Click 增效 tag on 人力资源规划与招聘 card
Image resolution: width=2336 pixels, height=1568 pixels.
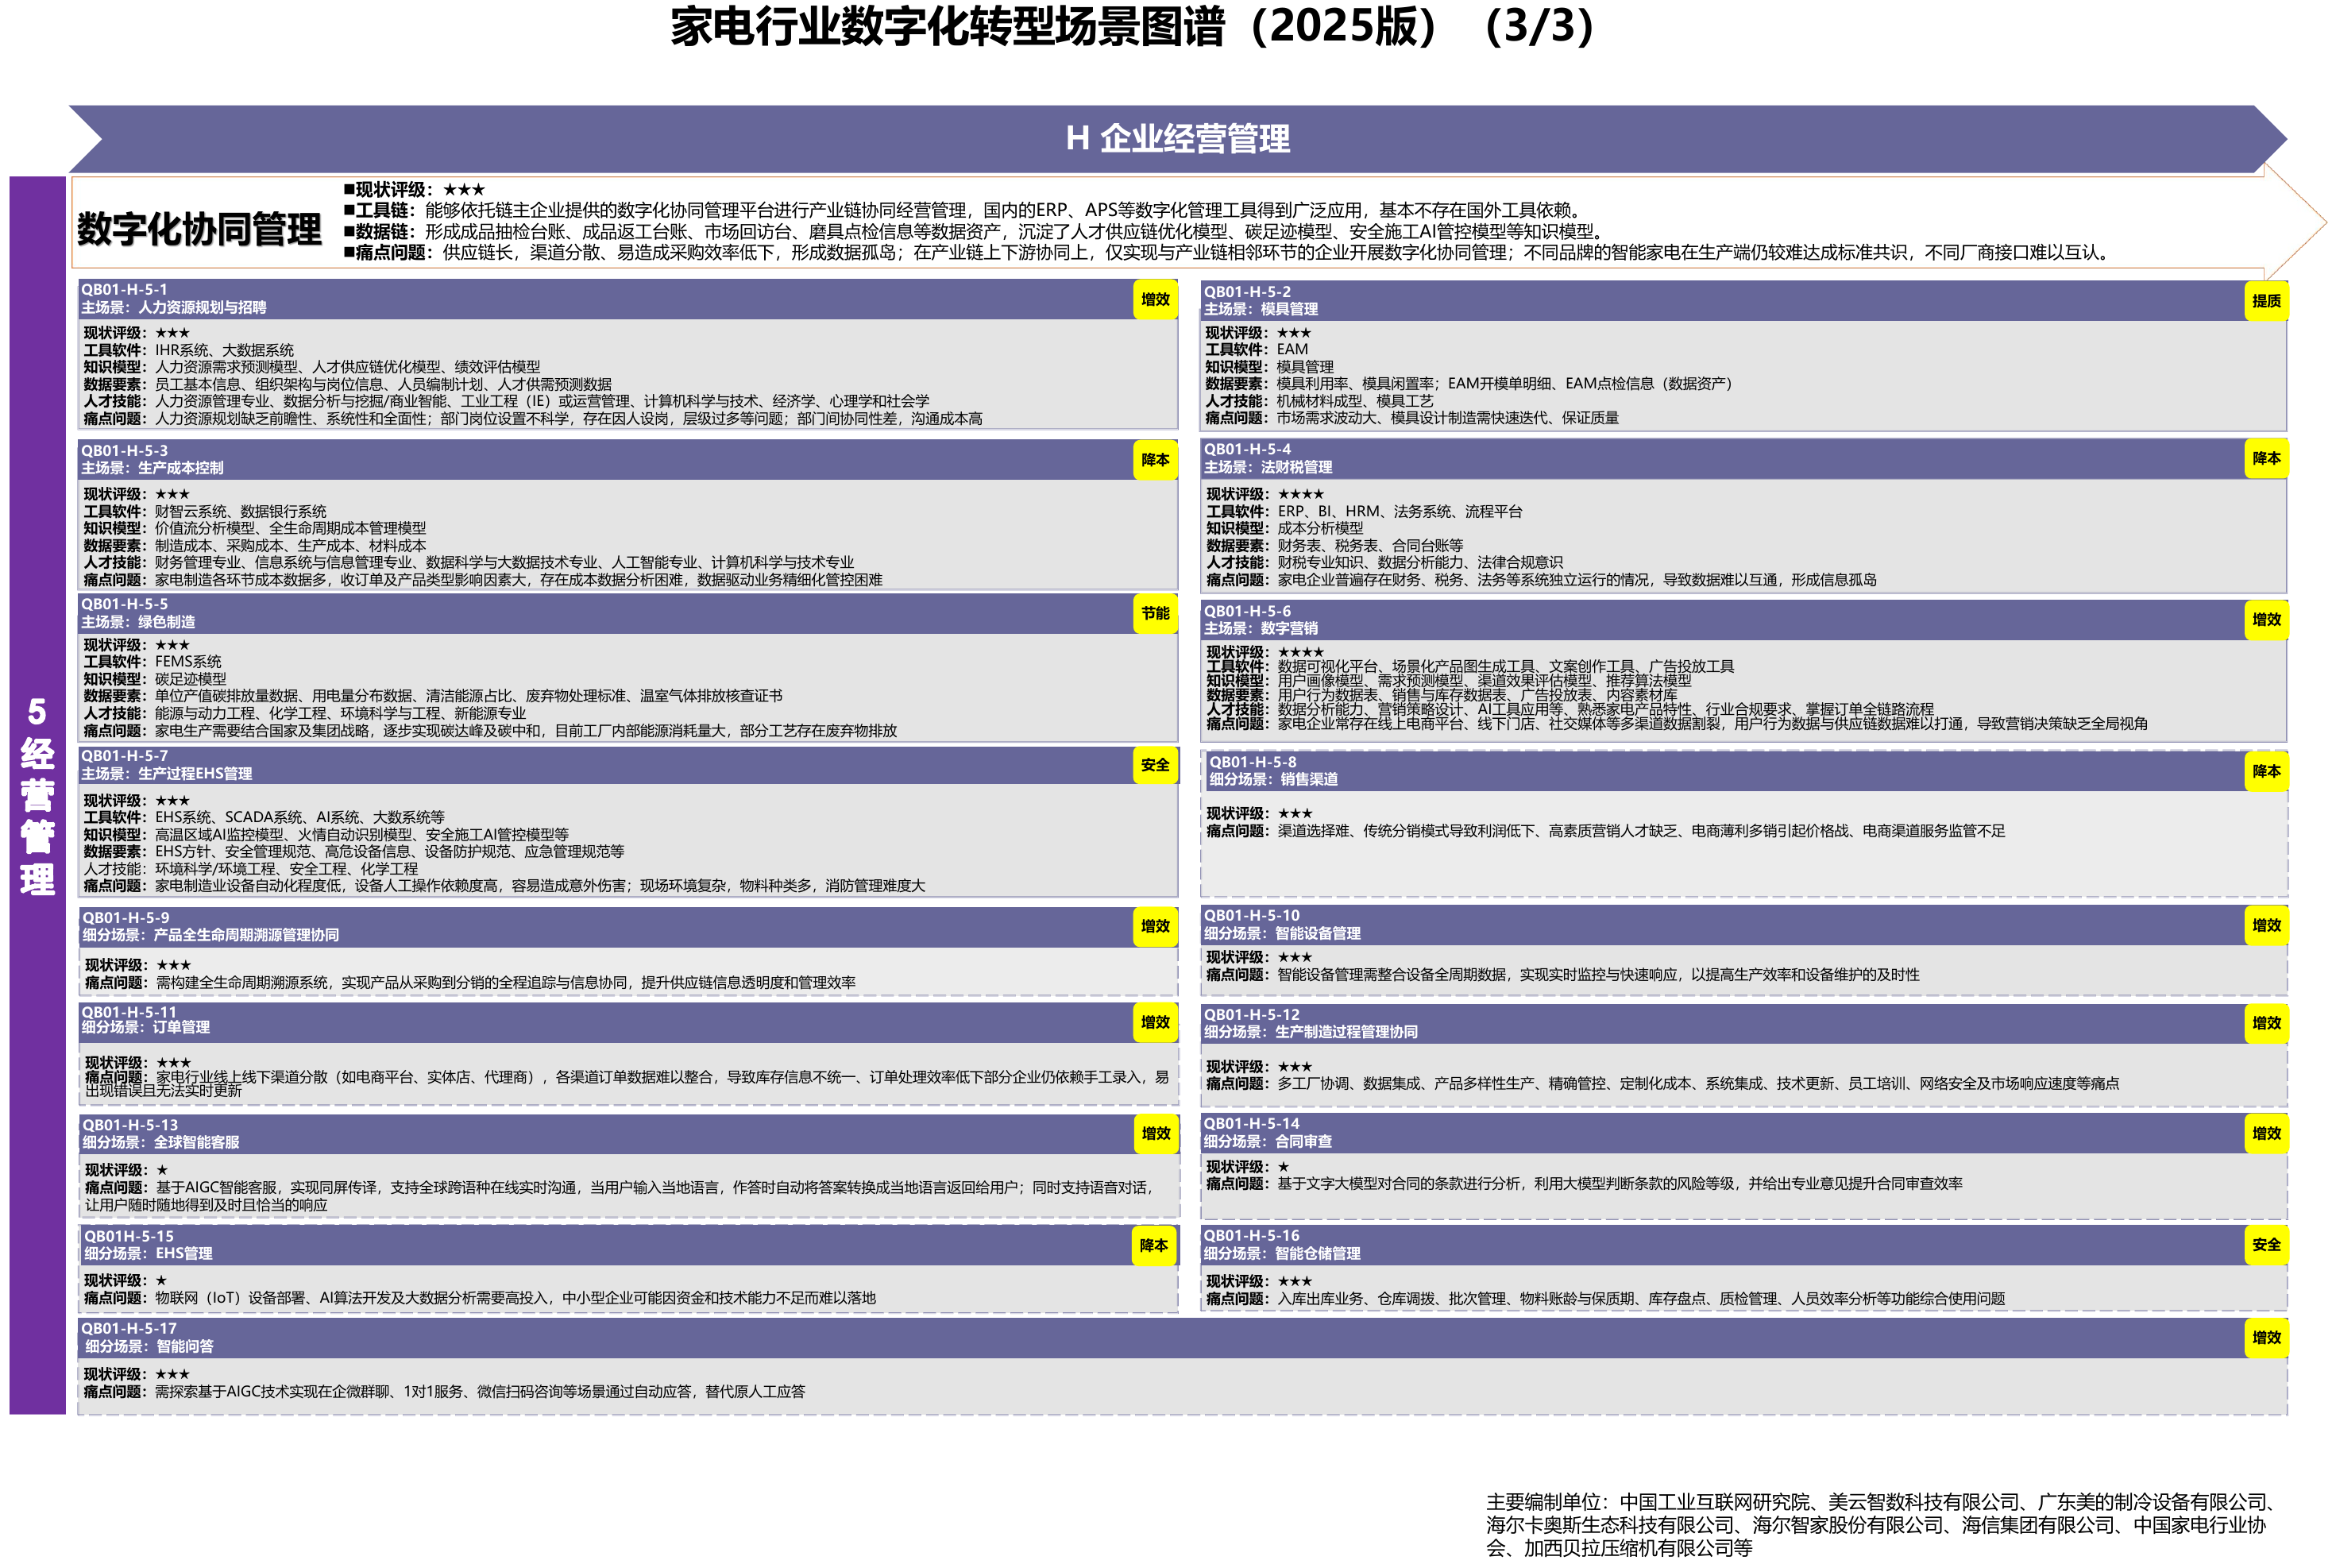pyautogui.click(x=1155, y=299)
